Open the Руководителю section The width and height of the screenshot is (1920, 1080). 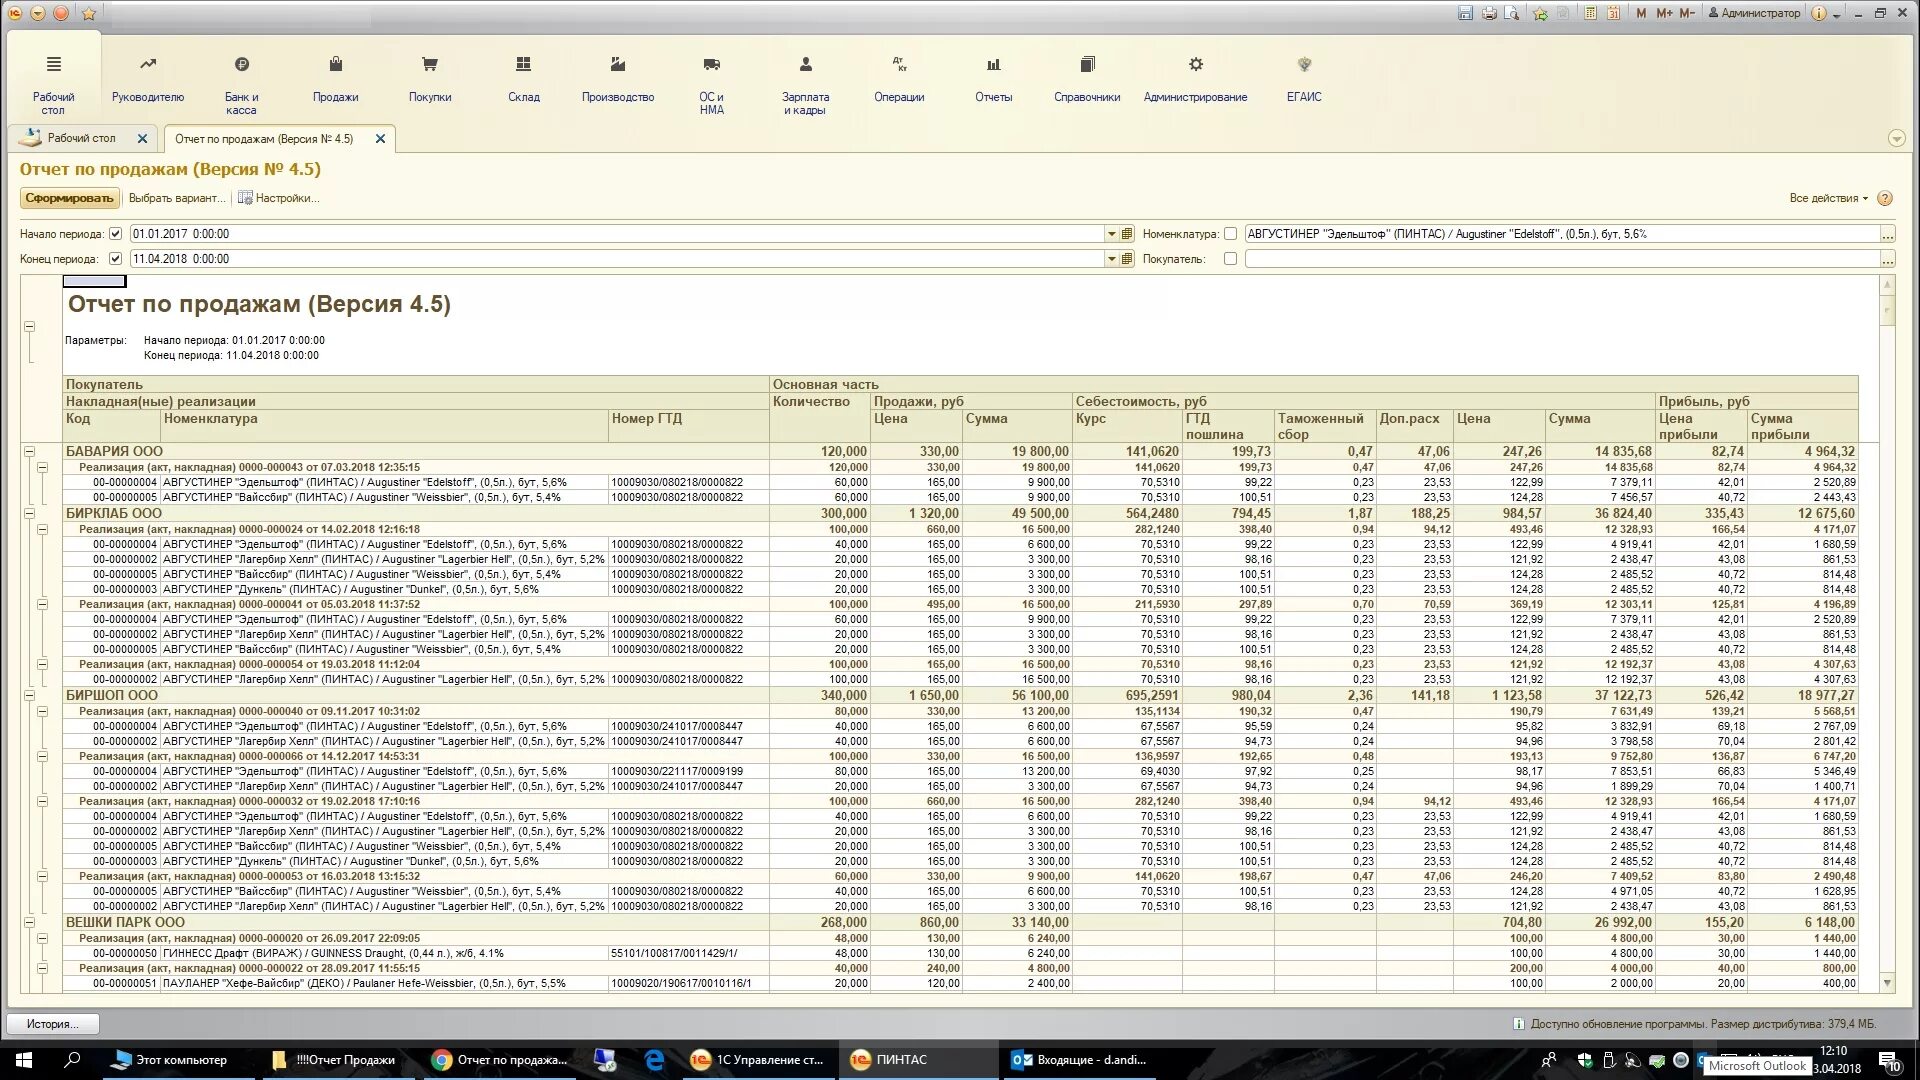click(x=148, y=80)
